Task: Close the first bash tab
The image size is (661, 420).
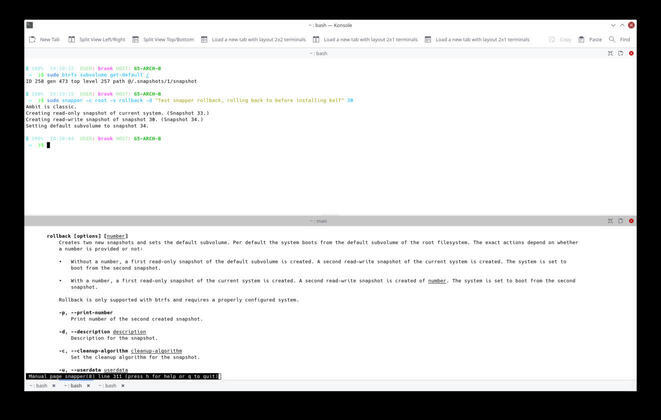Action: [x=54, y=386]
